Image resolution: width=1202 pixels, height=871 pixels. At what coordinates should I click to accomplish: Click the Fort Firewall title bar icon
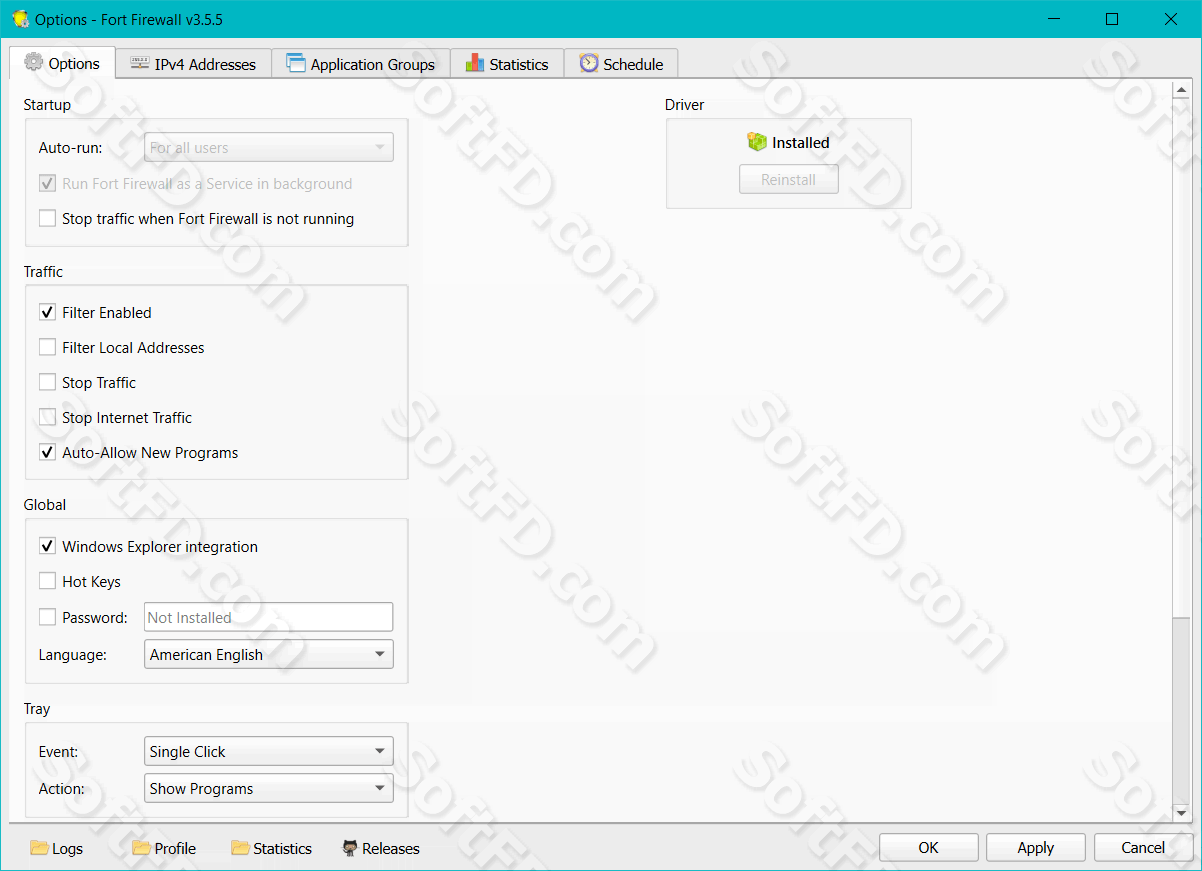pos(20,19)
